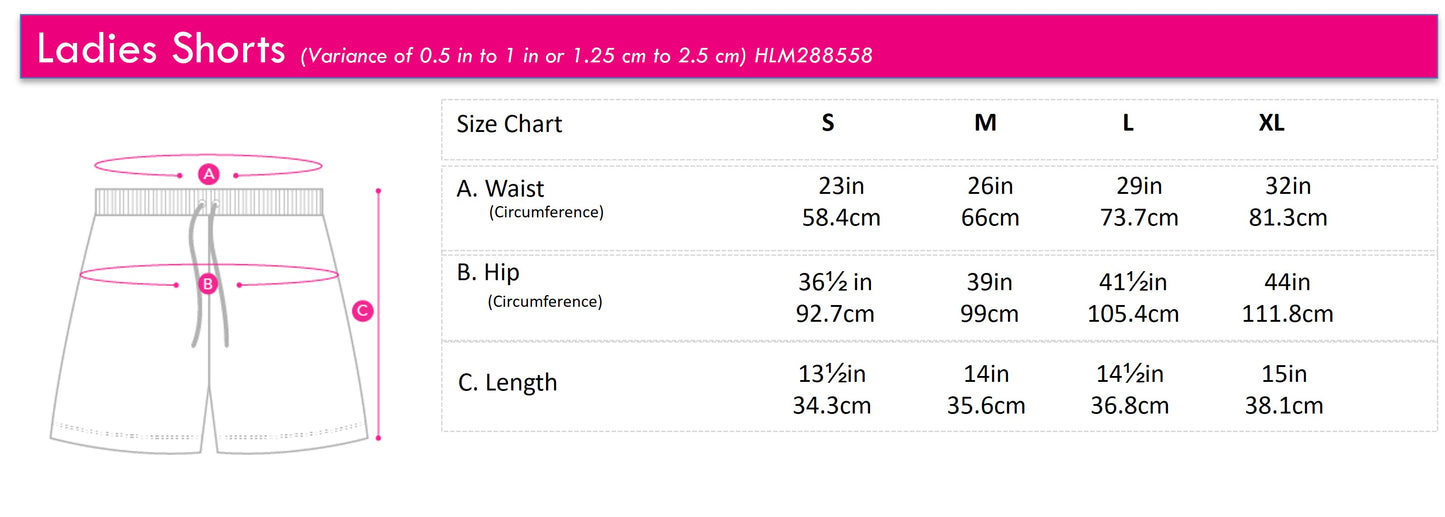Click the 23in waist value for S

pyautogui.click(x=840, y=186)
